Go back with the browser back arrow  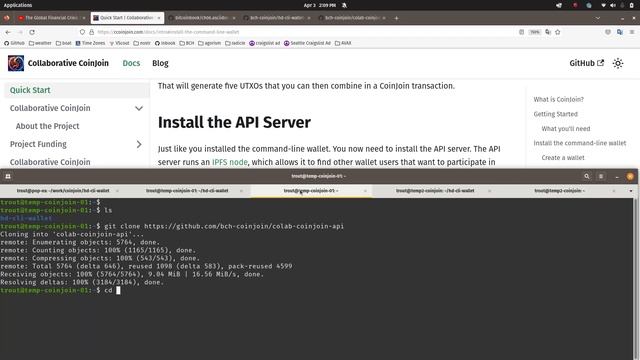[x=8, y=32]
